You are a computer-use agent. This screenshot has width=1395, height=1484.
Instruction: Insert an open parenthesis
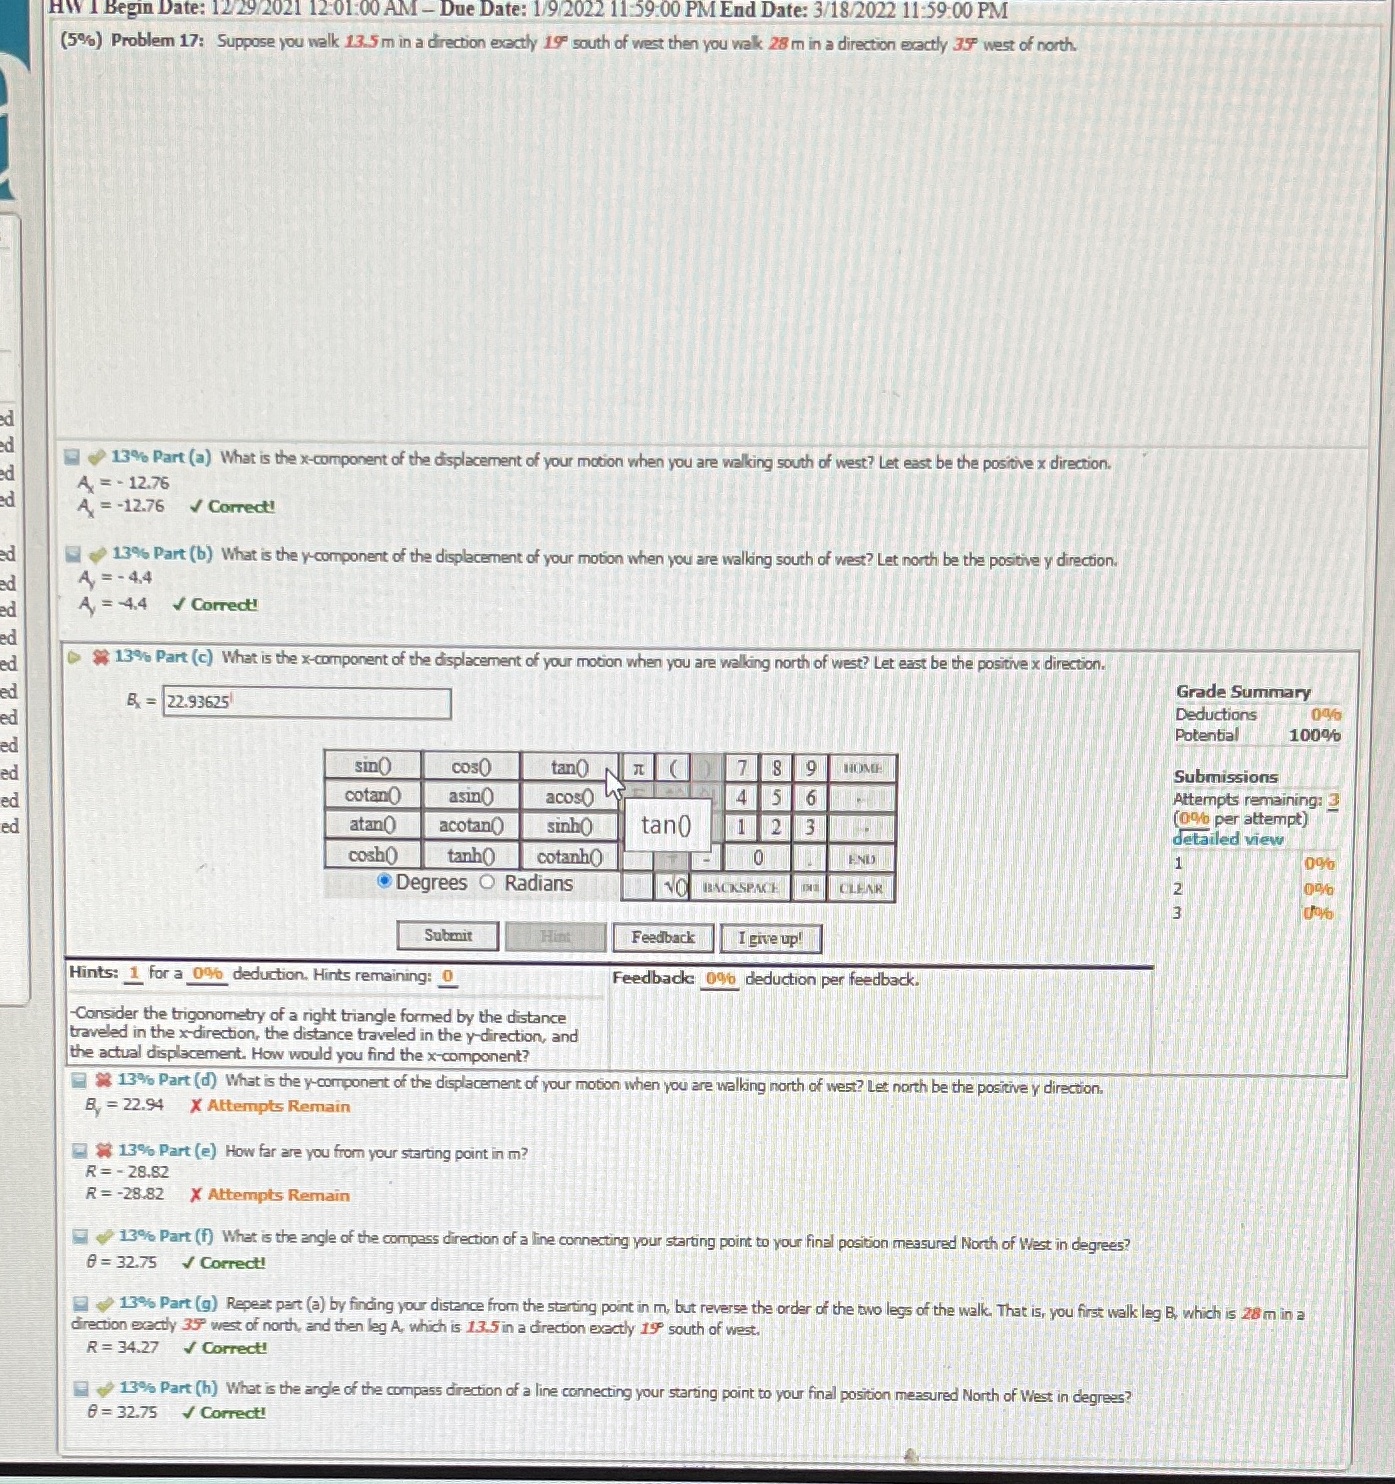(x=673, y=768)
